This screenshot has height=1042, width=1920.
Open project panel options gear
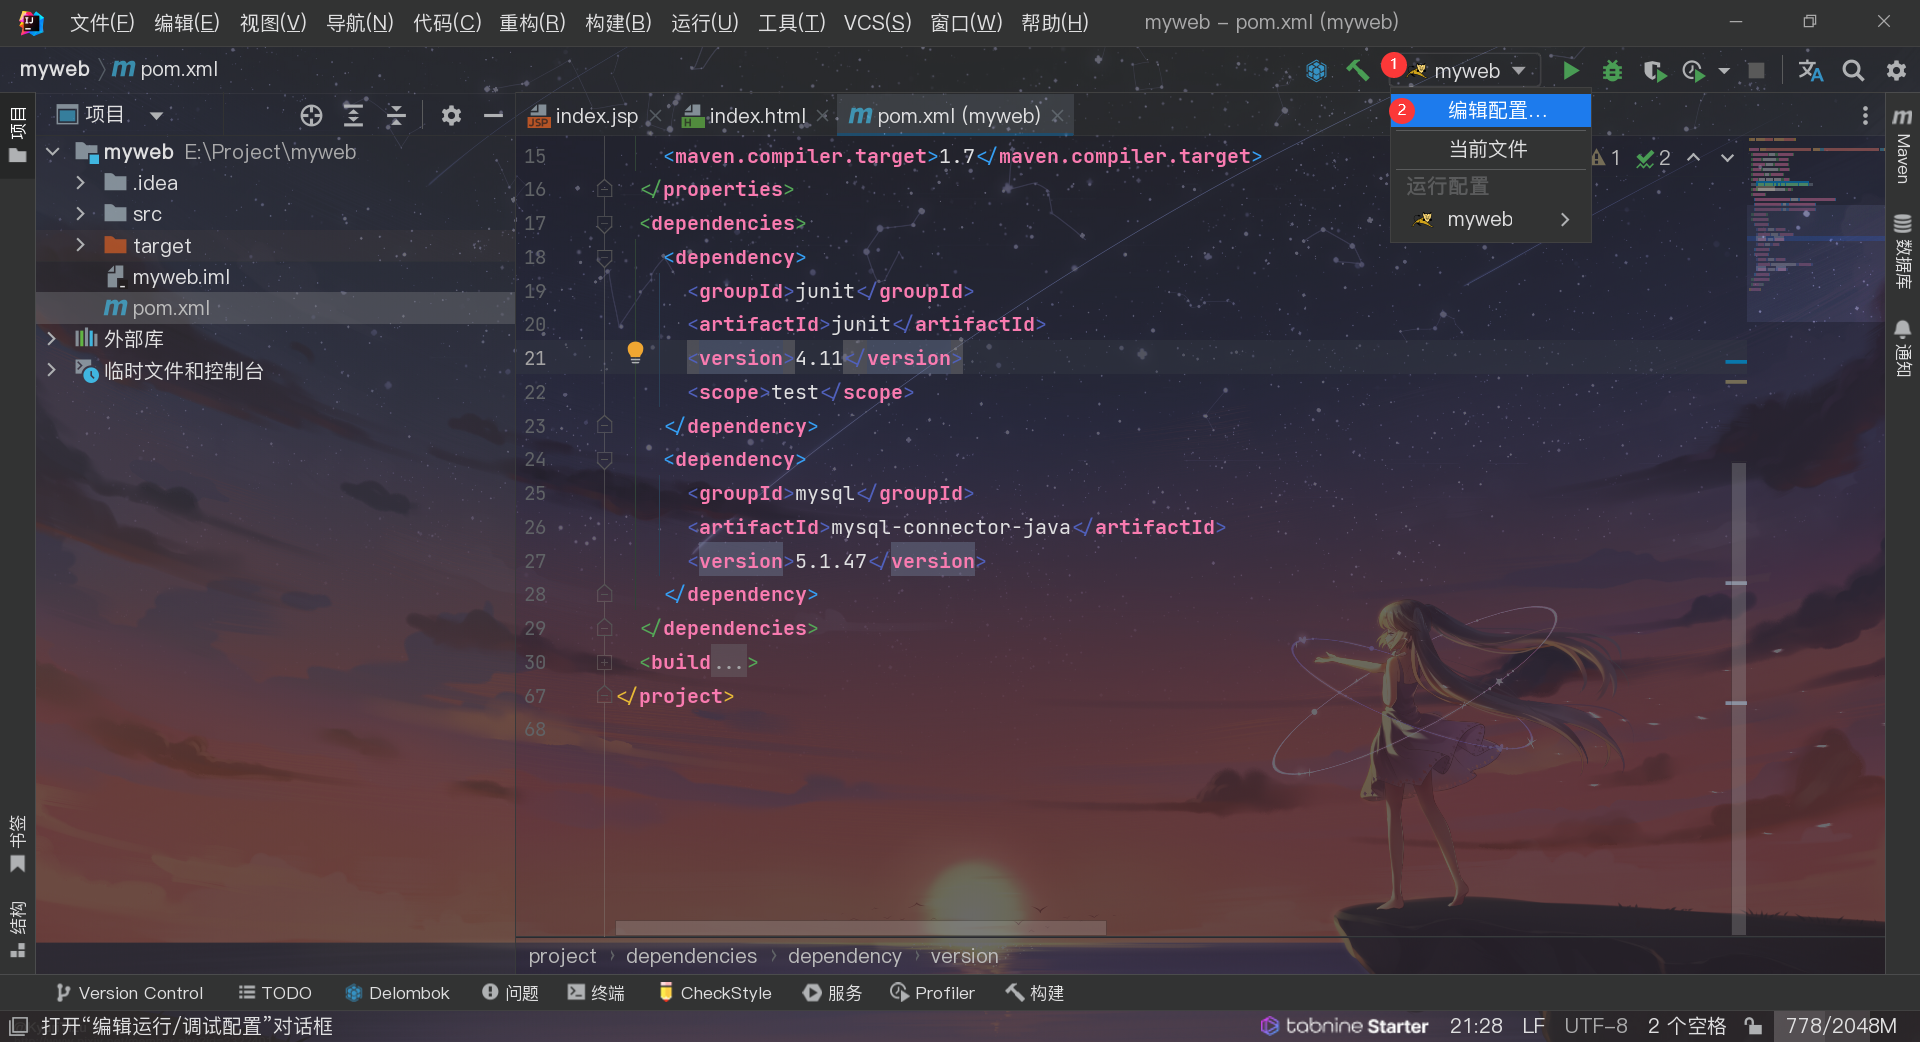coord(451,116)
